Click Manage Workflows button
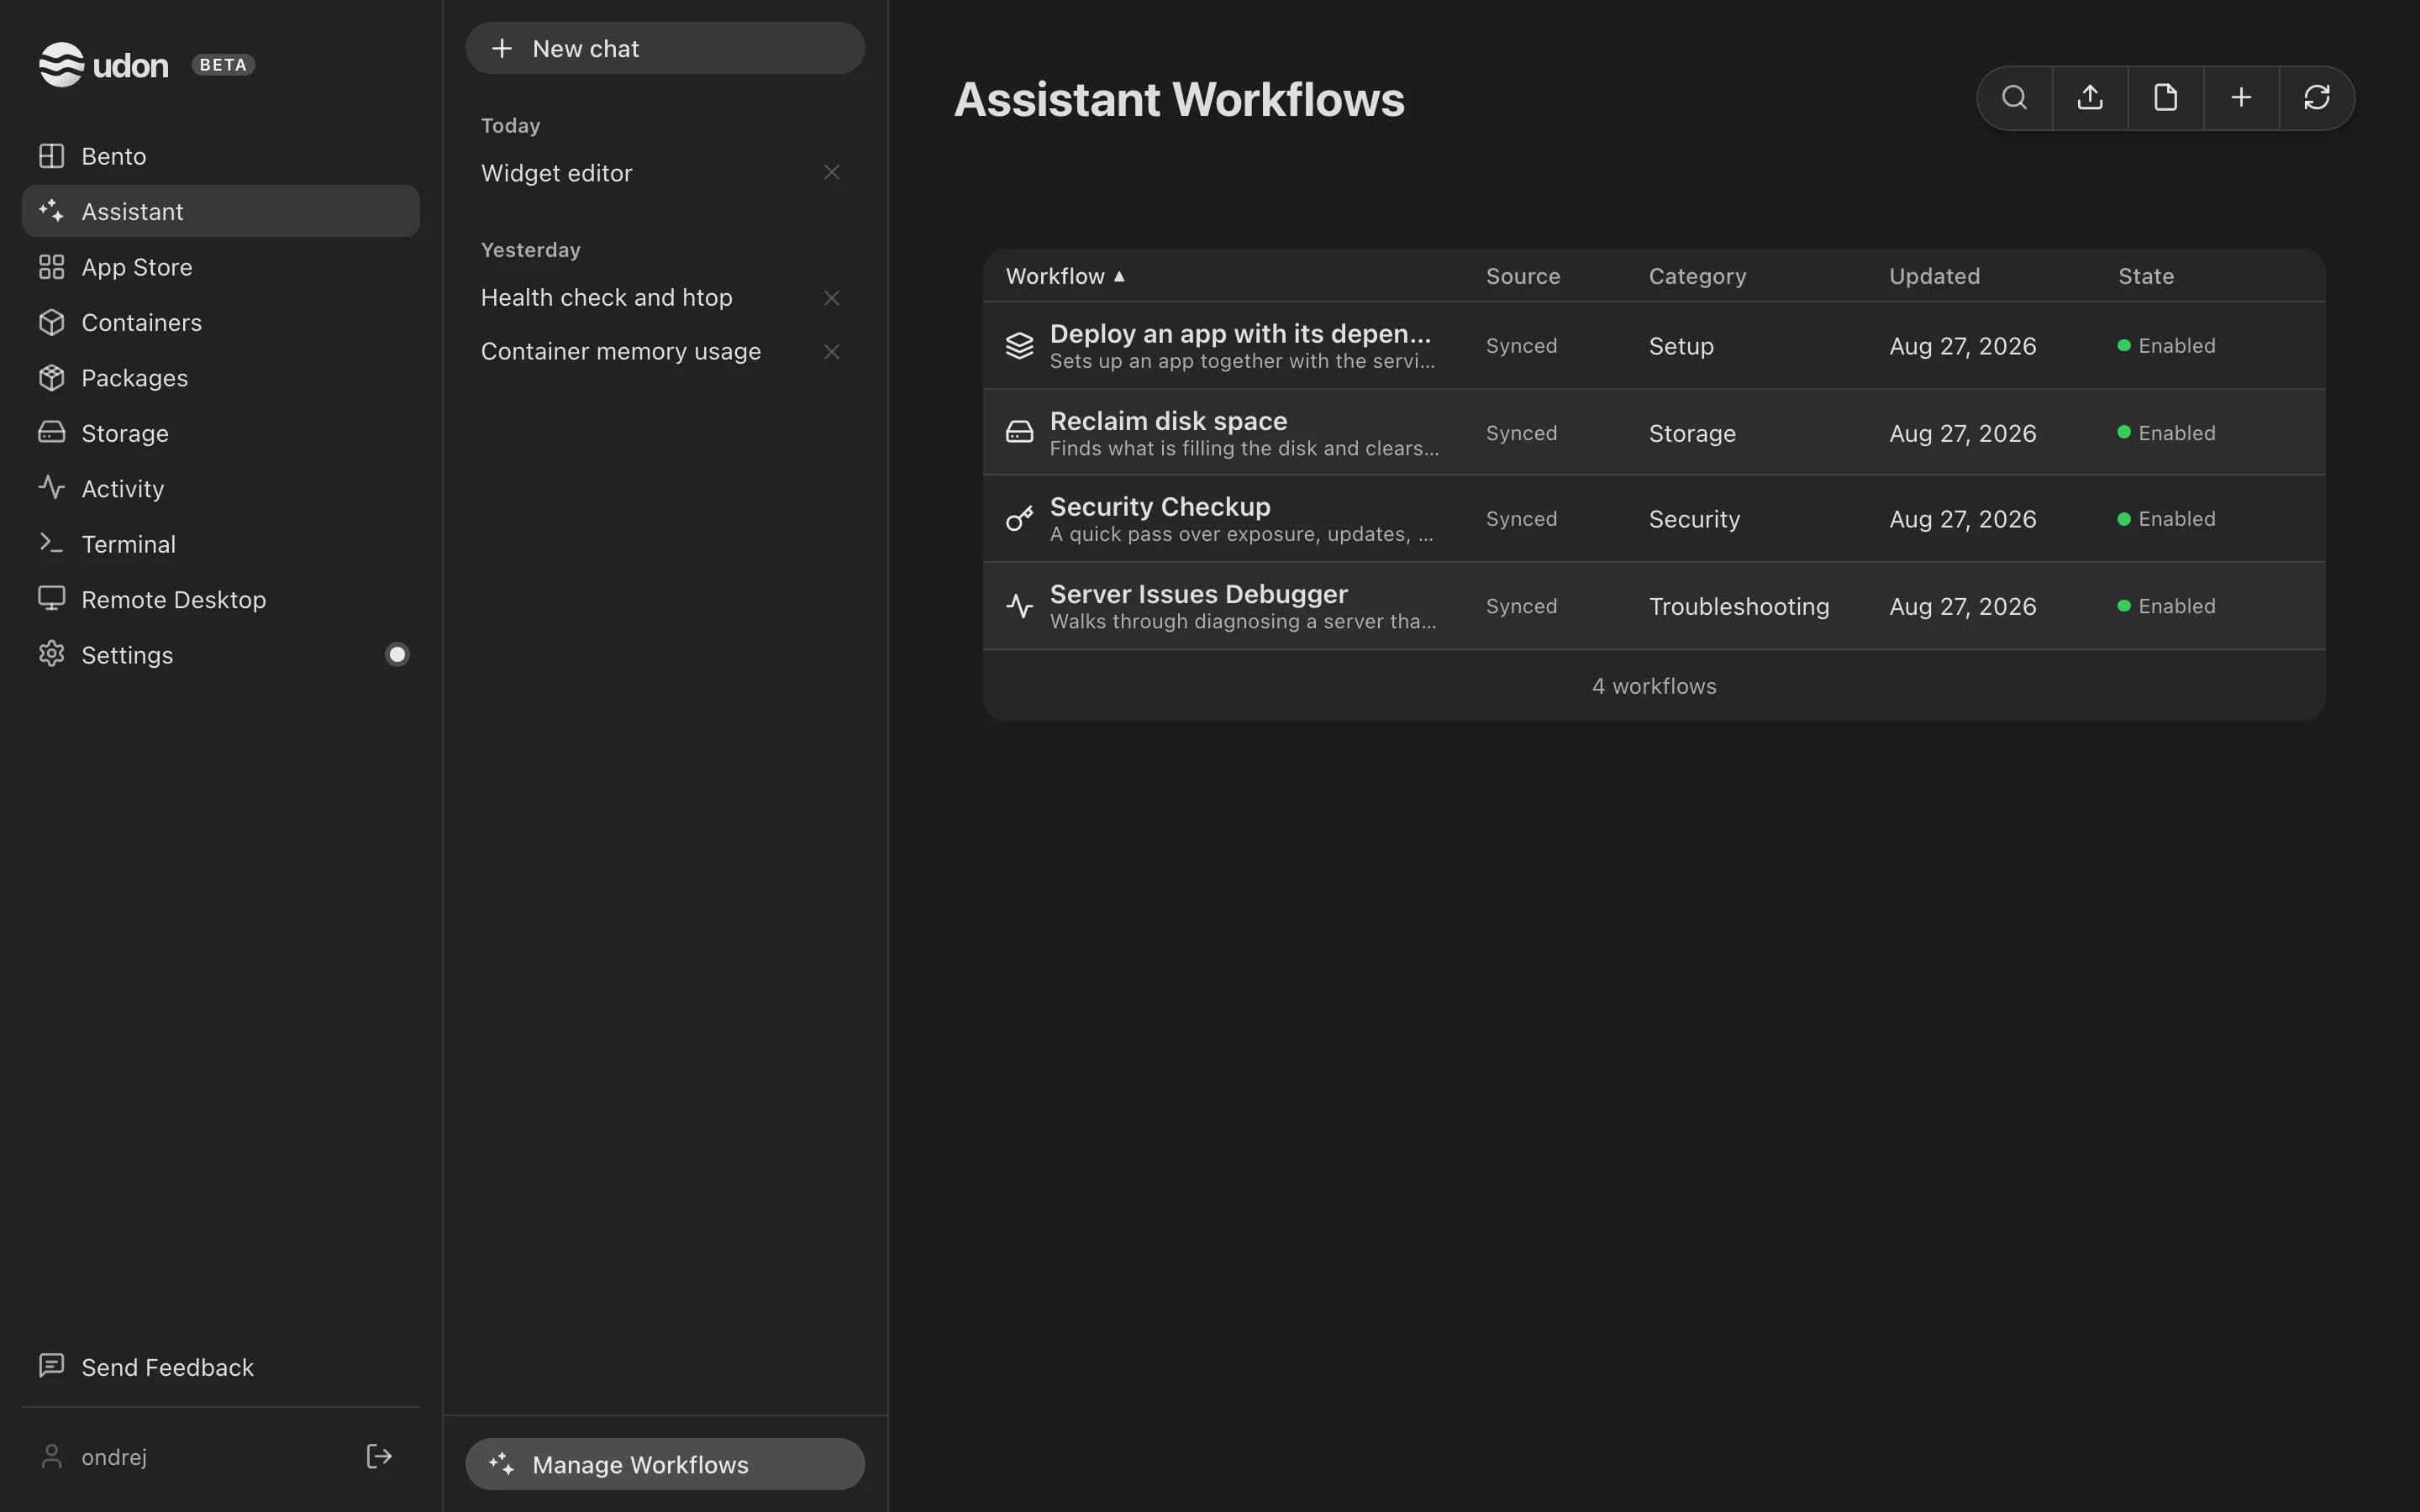 coord(665,1464)
